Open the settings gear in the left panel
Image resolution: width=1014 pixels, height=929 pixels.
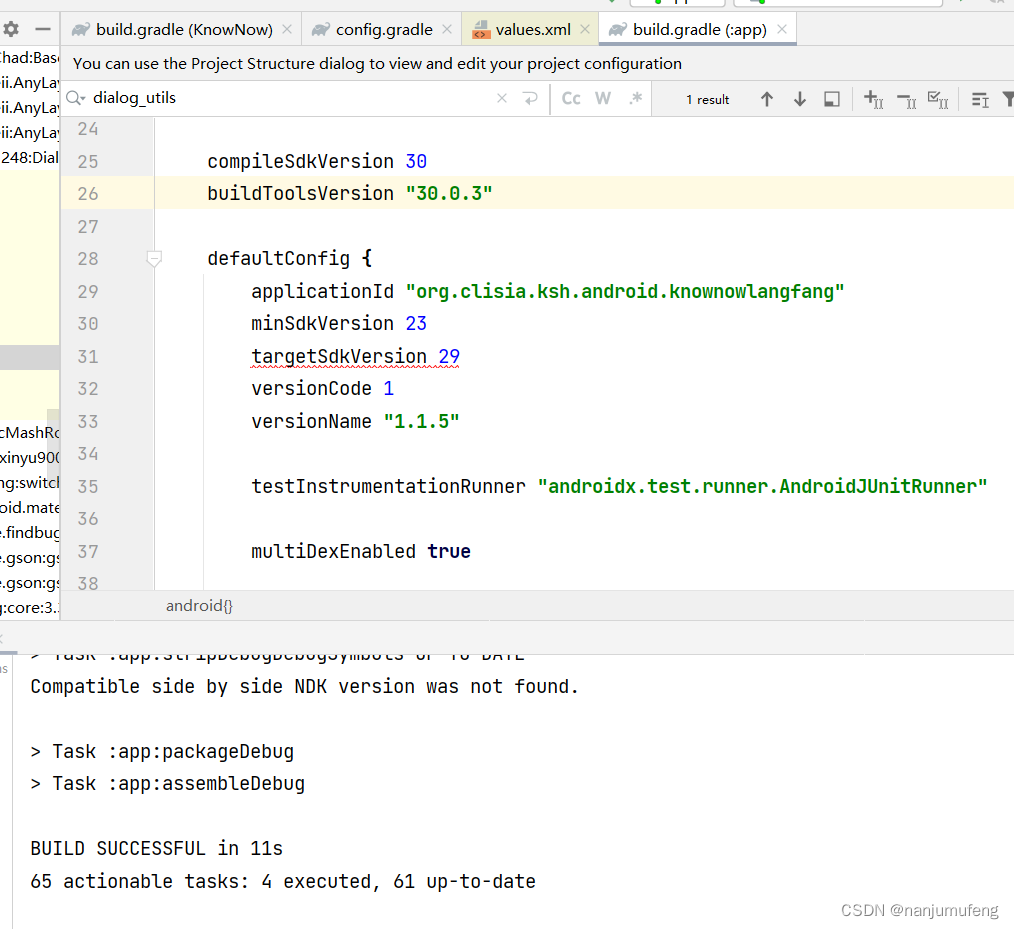pyautogui.click(x=11, y=30)
